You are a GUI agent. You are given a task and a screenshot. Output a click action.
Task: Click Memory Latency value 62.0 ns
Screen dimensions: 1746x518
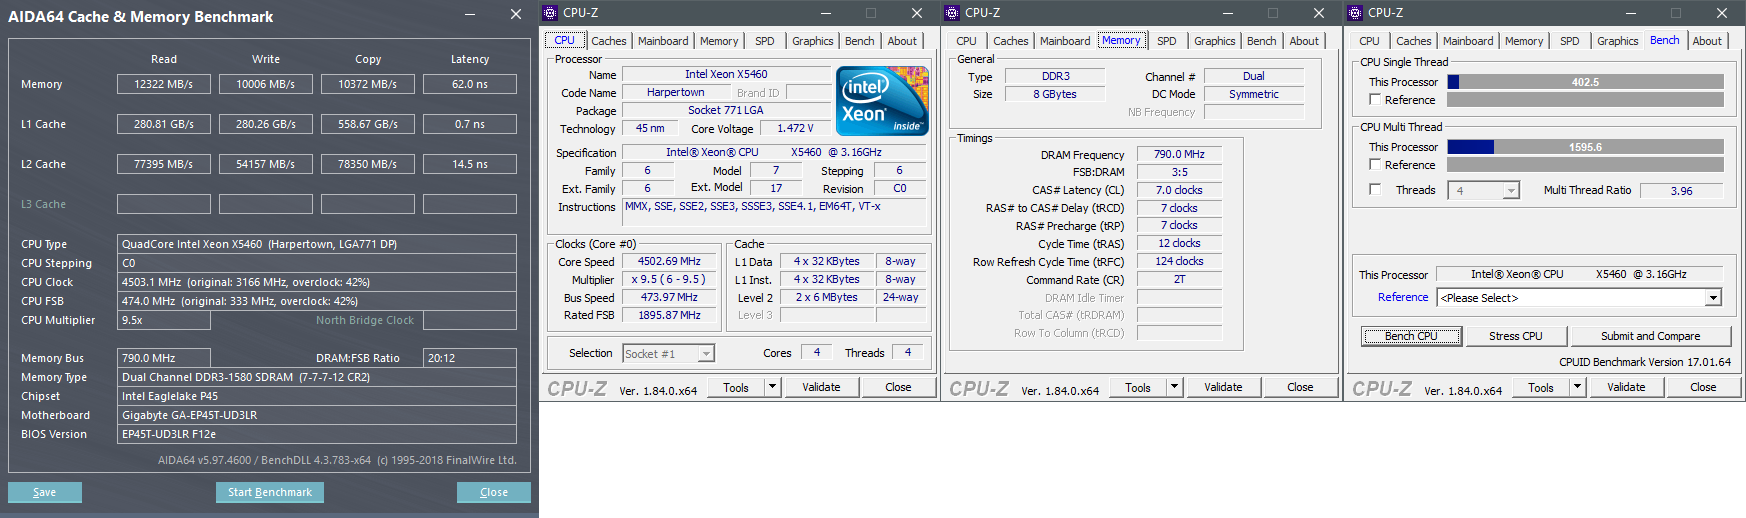470,84
